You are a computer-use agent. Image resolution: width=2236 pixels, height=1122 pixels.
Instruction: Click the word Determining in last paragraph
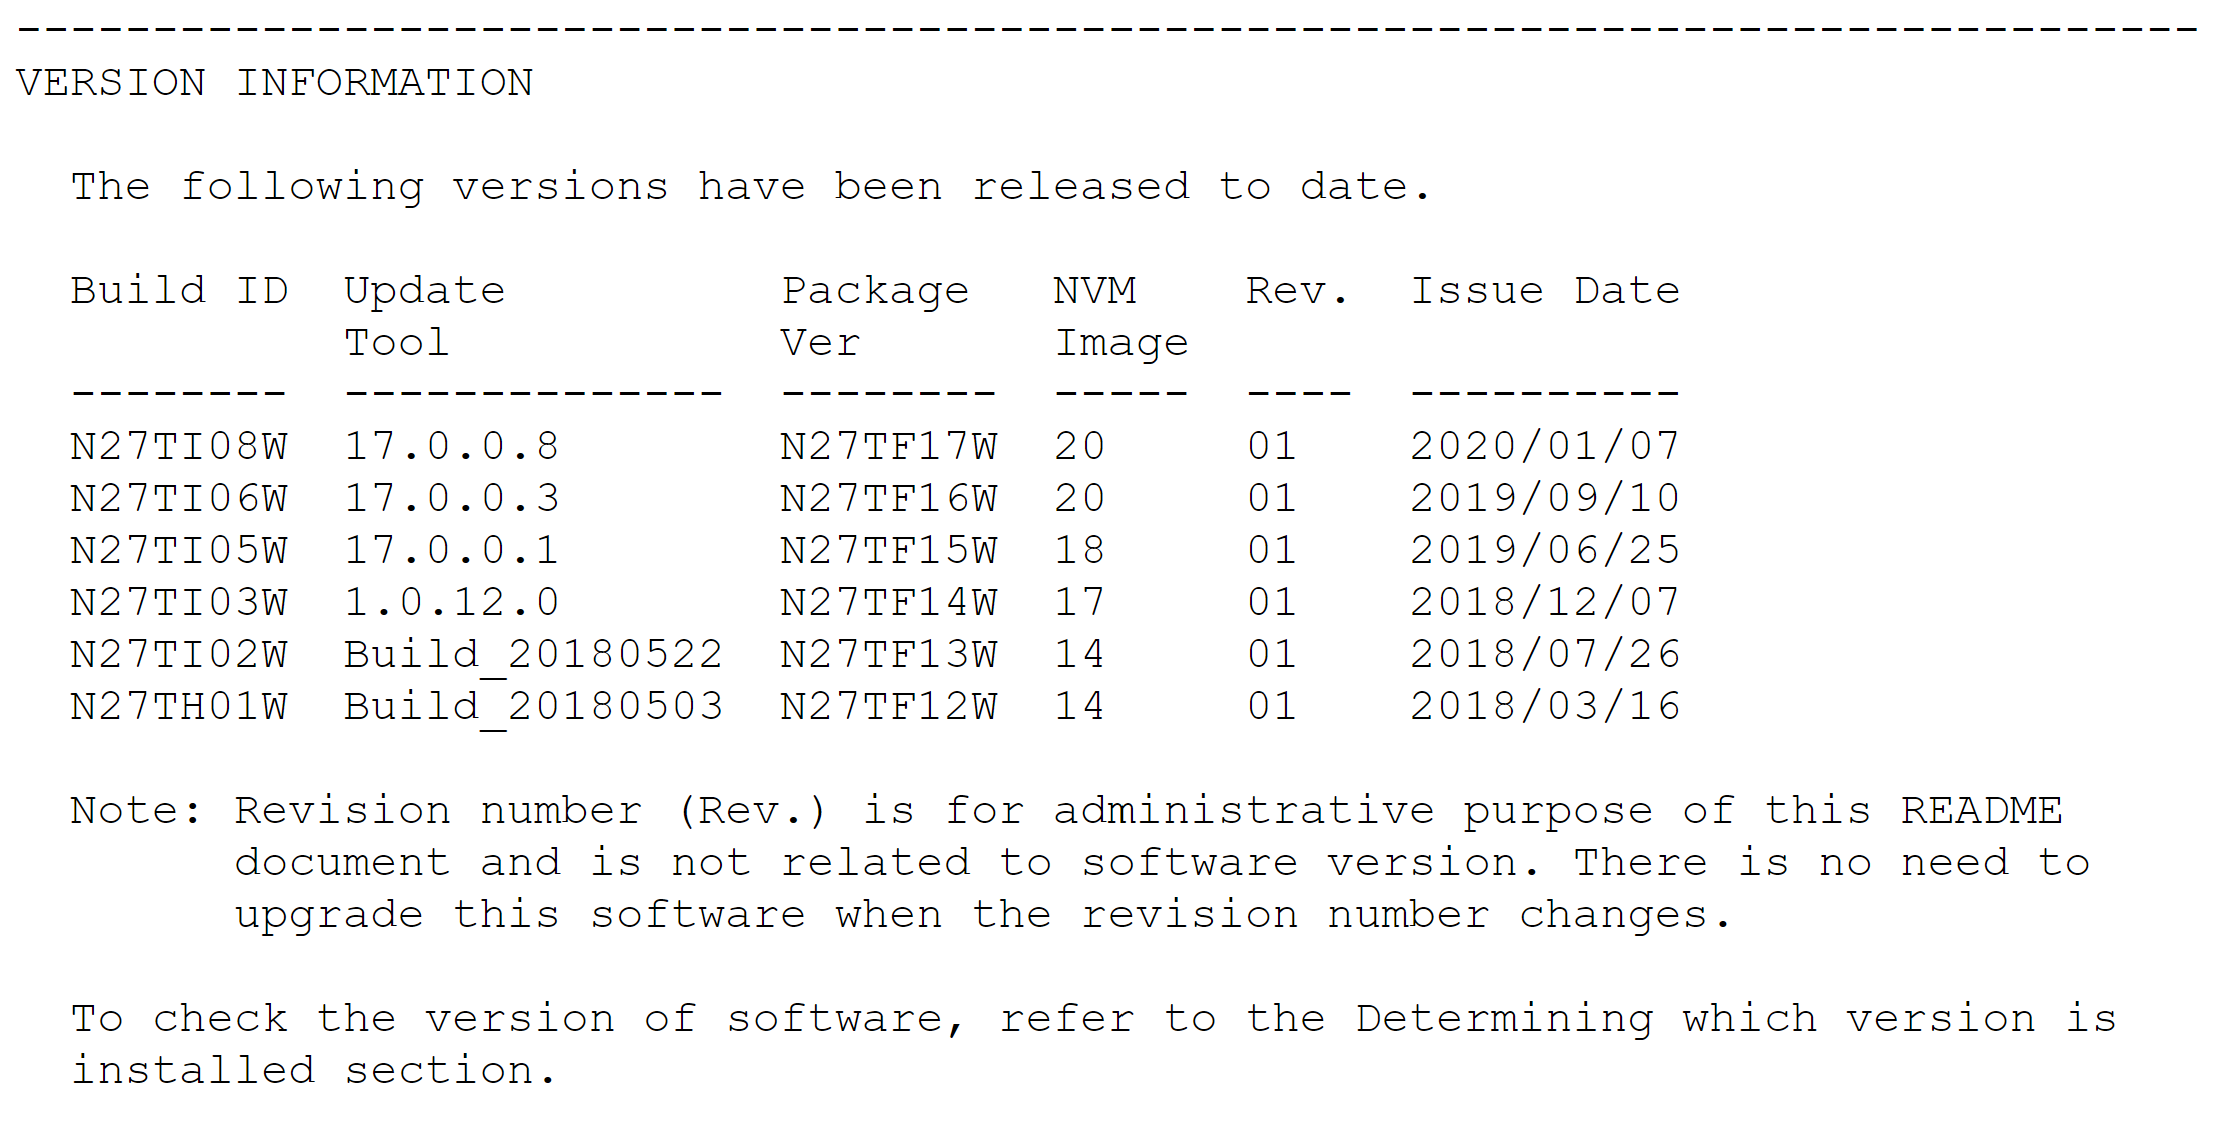(x=1504, y=1019)
